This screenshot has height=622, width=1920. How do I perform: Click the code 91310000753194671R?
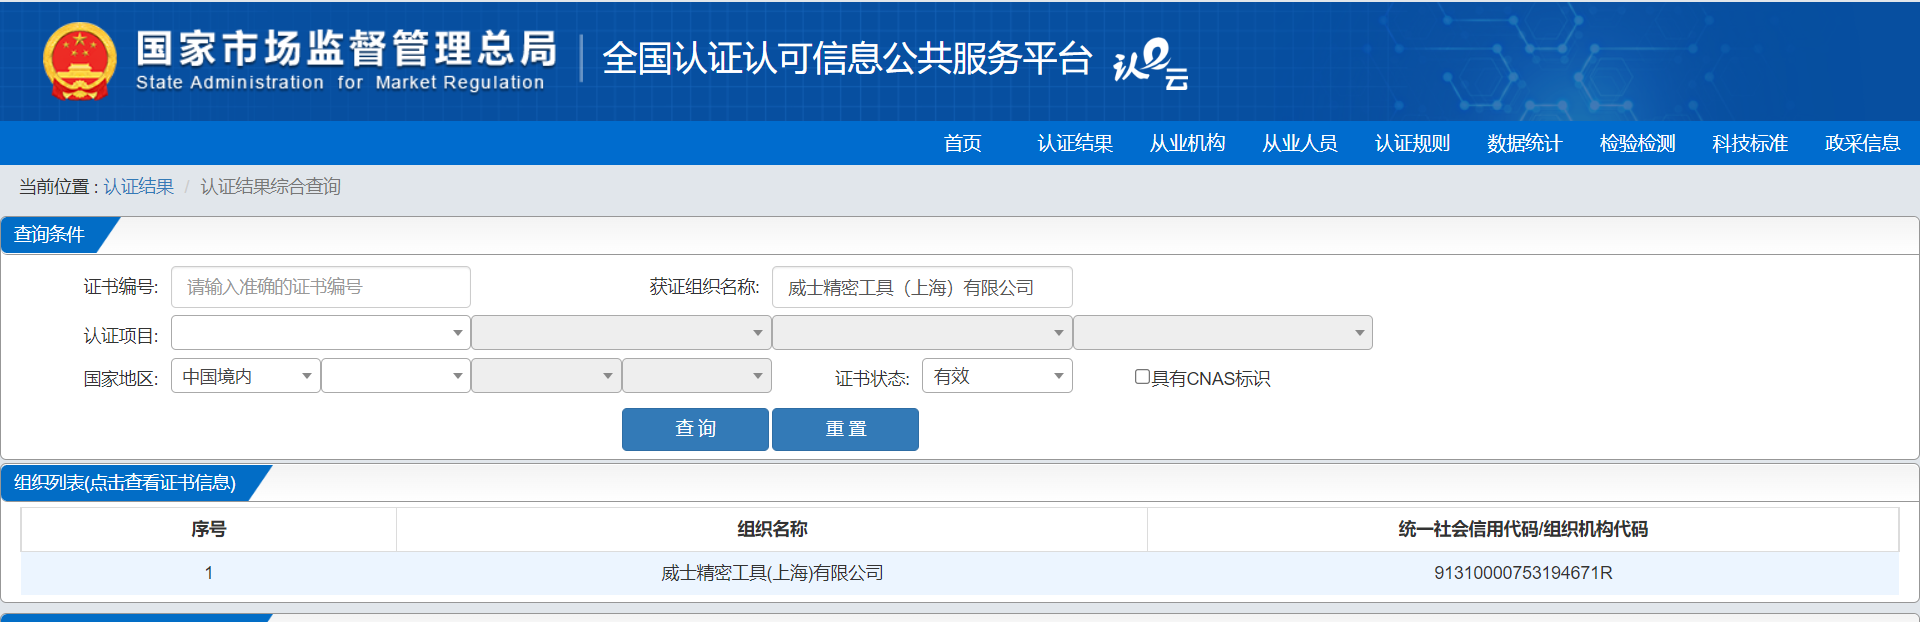pos(1523,573)
